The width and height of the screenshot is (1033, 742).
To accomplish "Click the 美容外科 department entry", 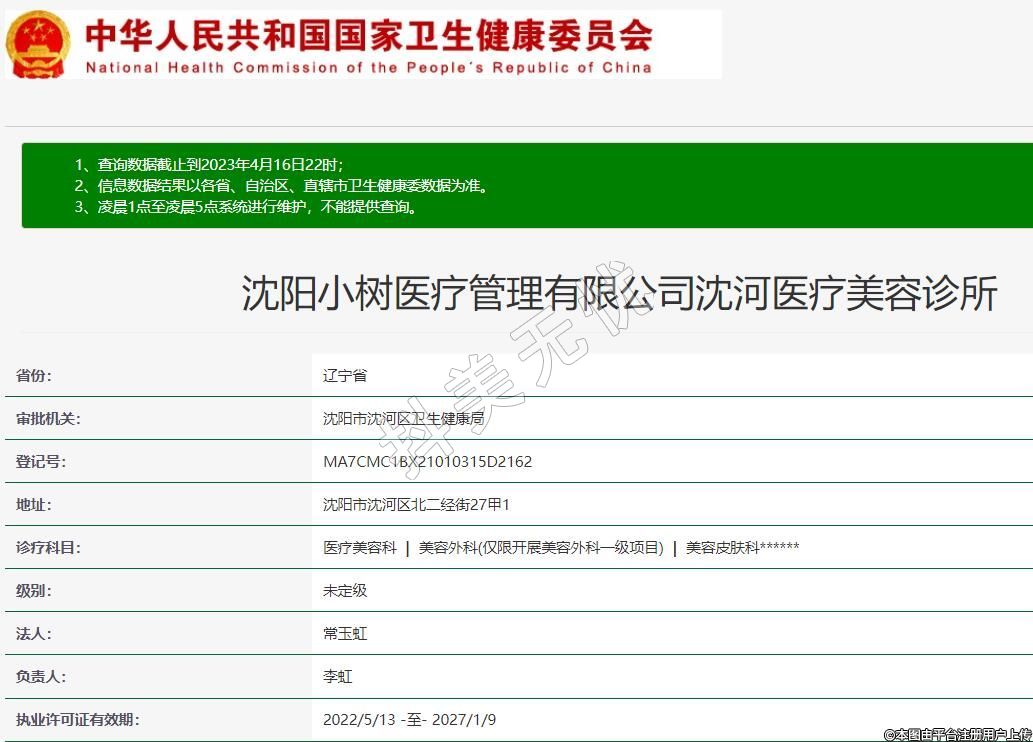I will pyautogui.click(x=541, y=548).
